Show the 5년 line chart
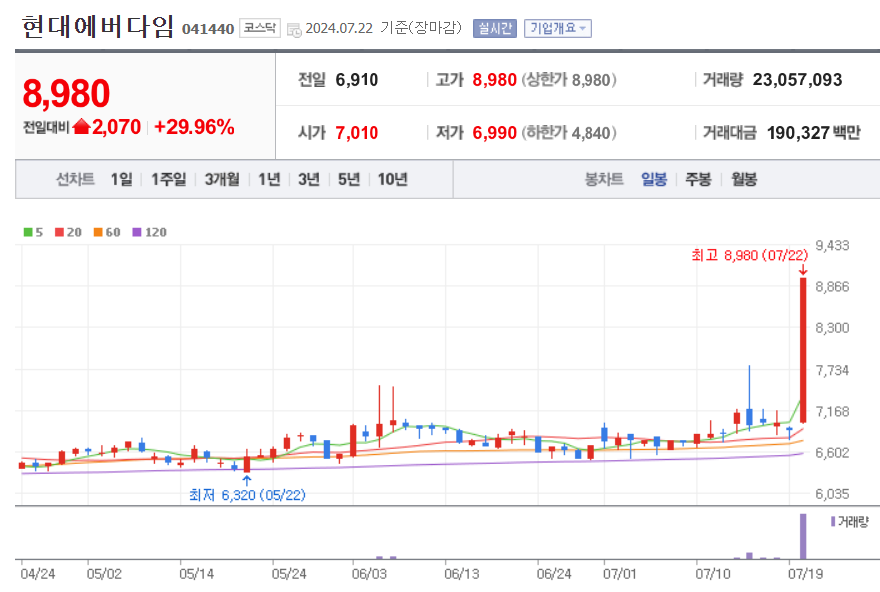The image size is (880, 592). click(x=349, y=179)
